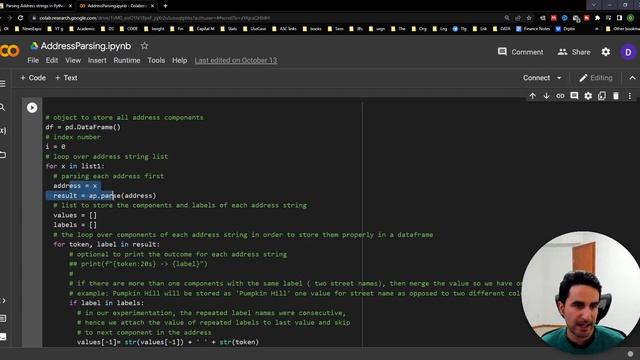This screenshot has height=360, width=640.
Task: Open notebook settings gear icon
Action: [606, 52]
